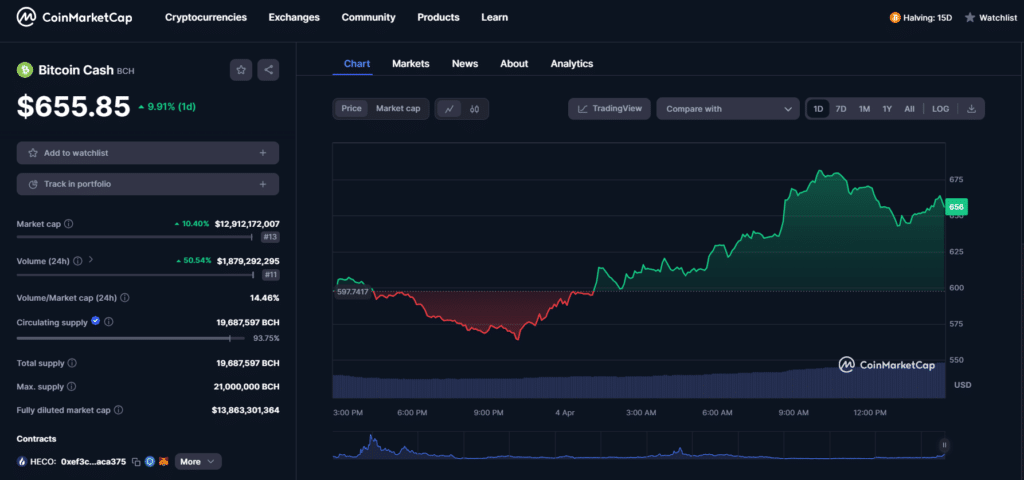Screen dimensions: 1024x480
Task: Open the Community menu
Action: 368,18
